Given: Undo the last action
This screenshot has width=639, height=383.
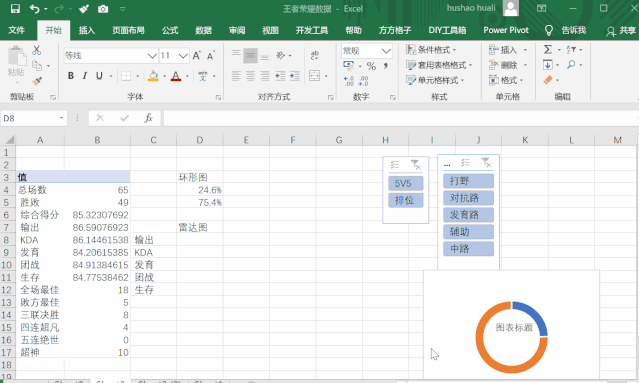Looking at the screenshot, I should [35, 9].
